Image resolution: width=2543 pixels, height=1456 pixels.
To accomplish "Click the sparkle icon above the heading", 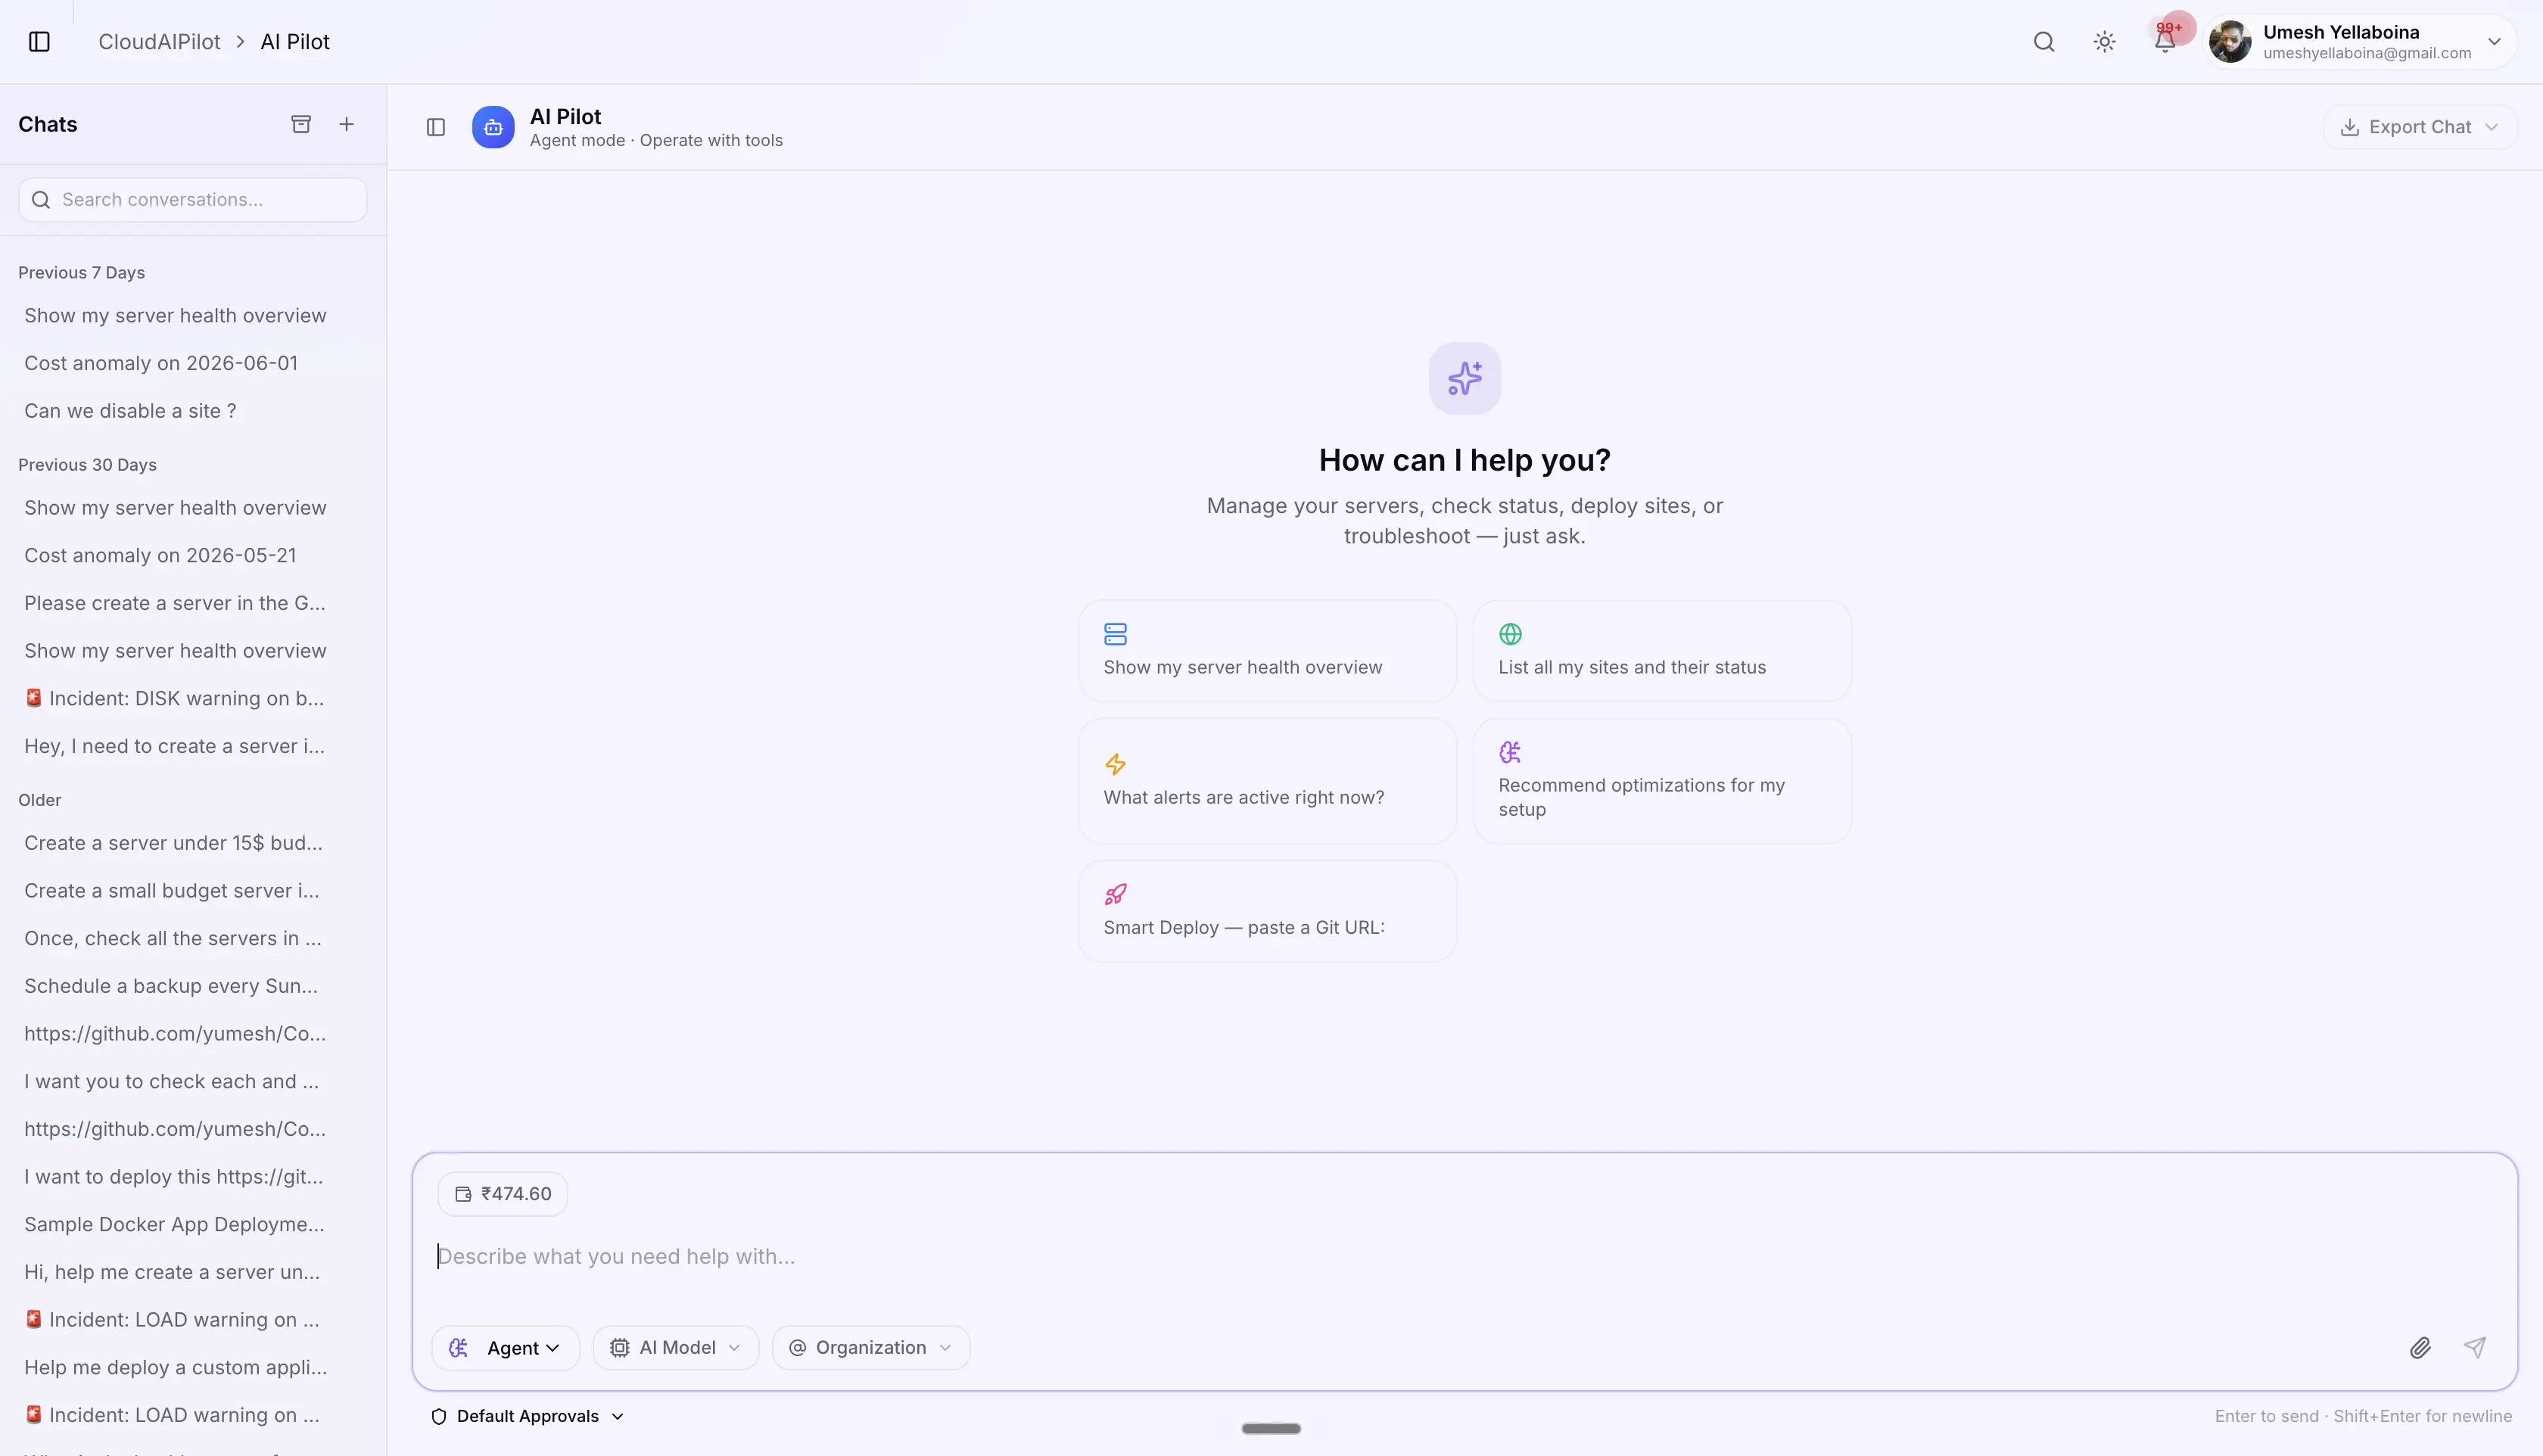I will (x=1465, y=378).
